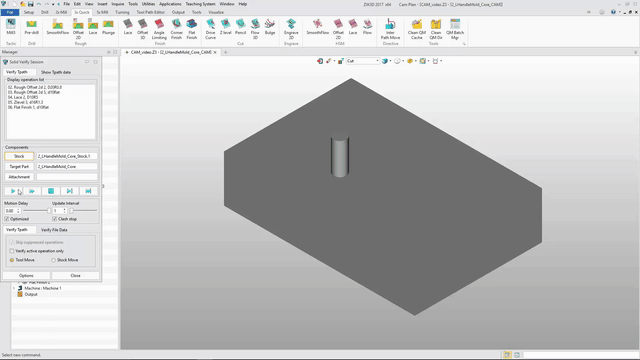Screen dimensions: 640x360
Task: Select the Rough SmoothFlow operation
Action: click(x=58, y=27)
